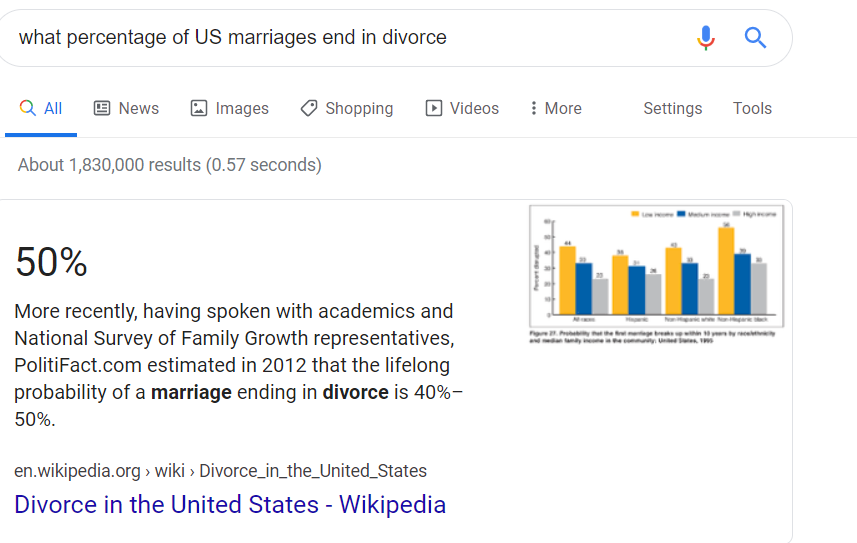Click the three-dot More icon

click(533, 108)
